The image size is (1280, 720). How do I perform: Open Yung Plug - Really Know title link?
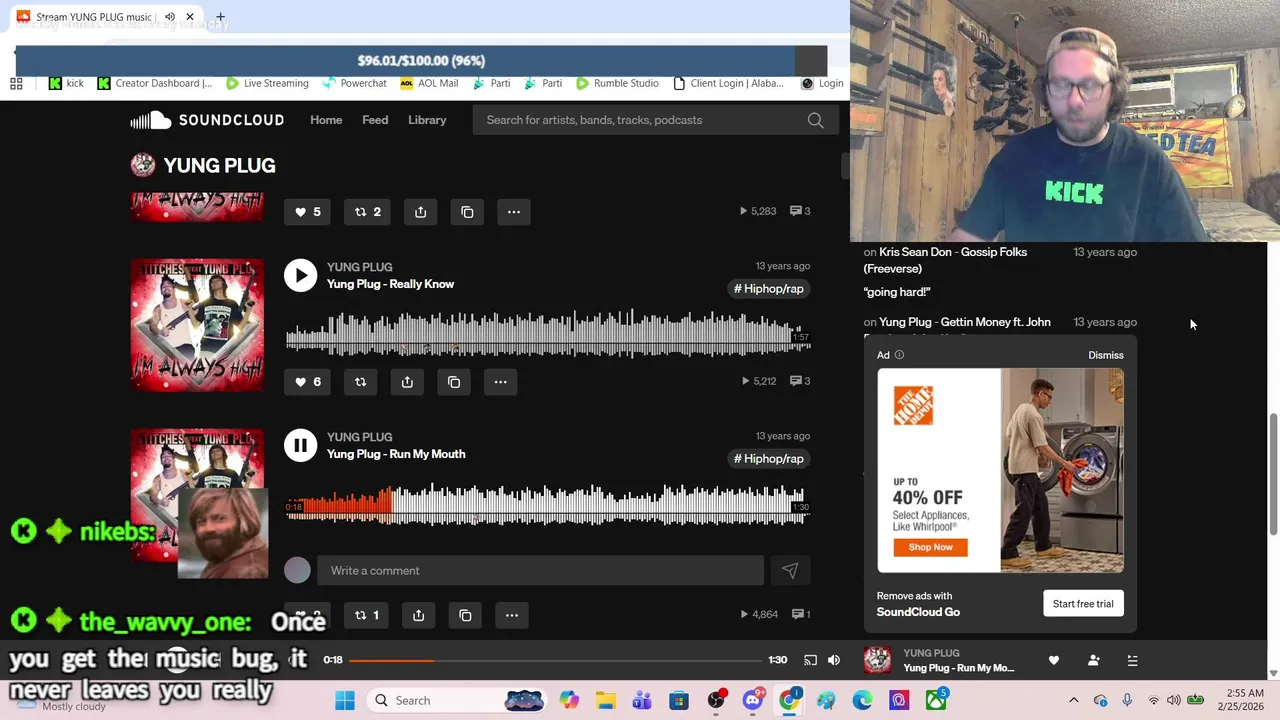(x=390, y=284)
